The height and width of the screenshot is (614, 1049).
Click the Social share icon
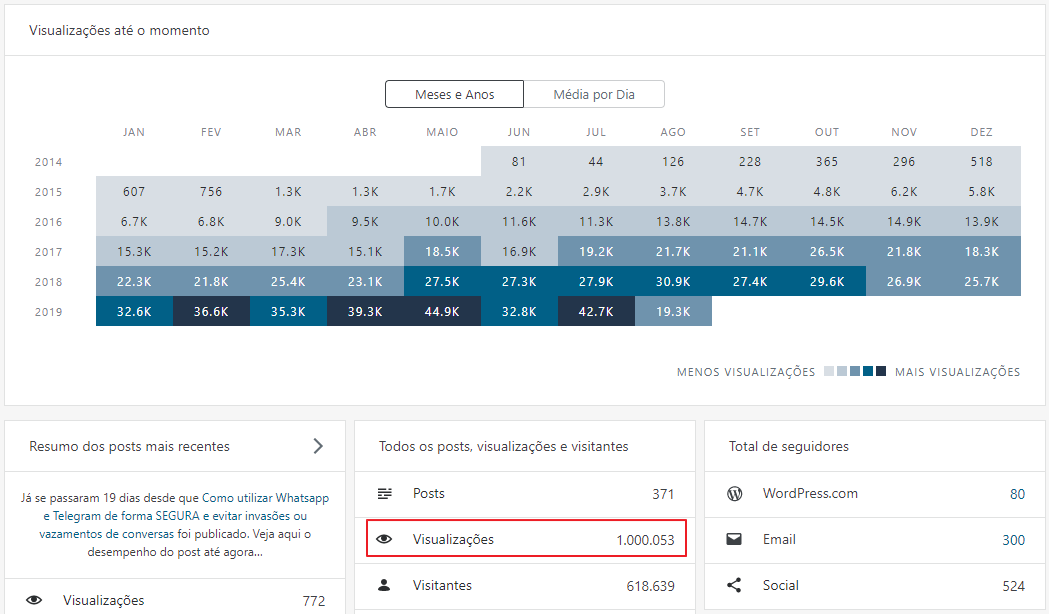tap(734, 585)
